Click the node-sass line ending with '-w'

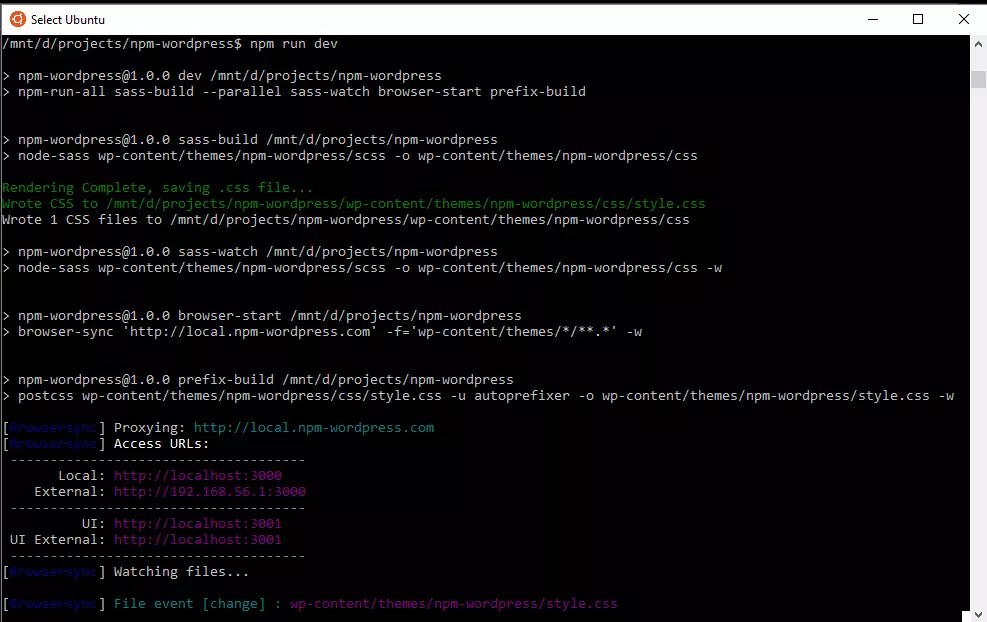click(362, 268)
